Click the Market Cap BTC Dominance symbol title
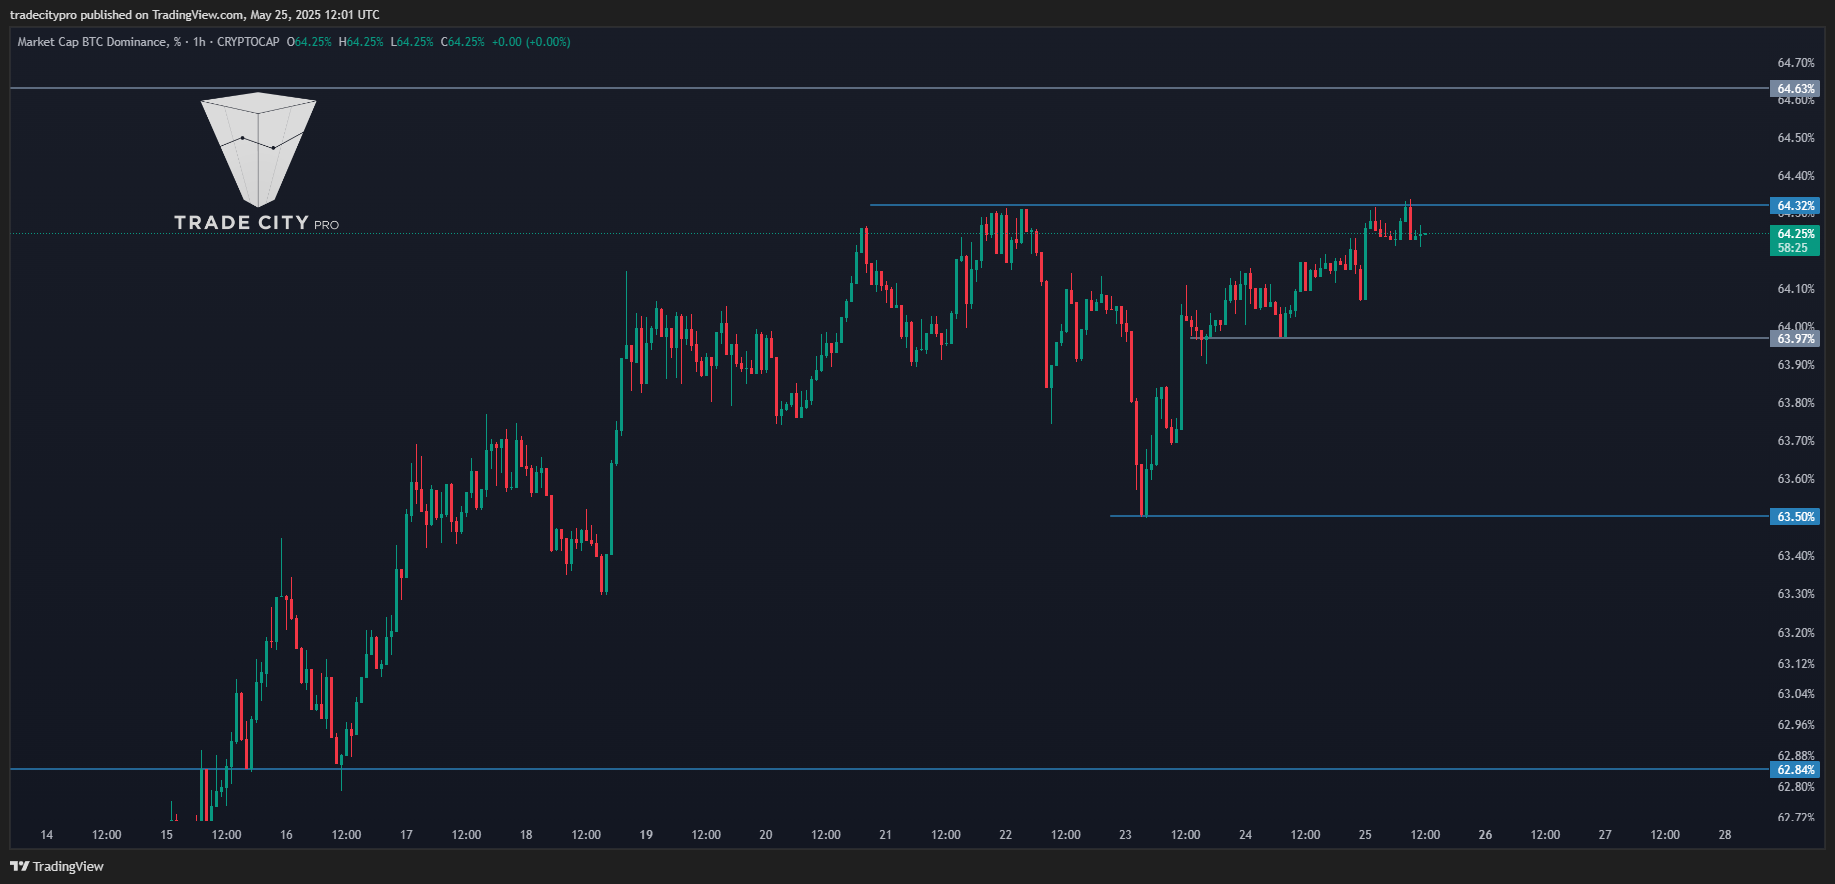The image size is (1835, 884). pos(99,42)
